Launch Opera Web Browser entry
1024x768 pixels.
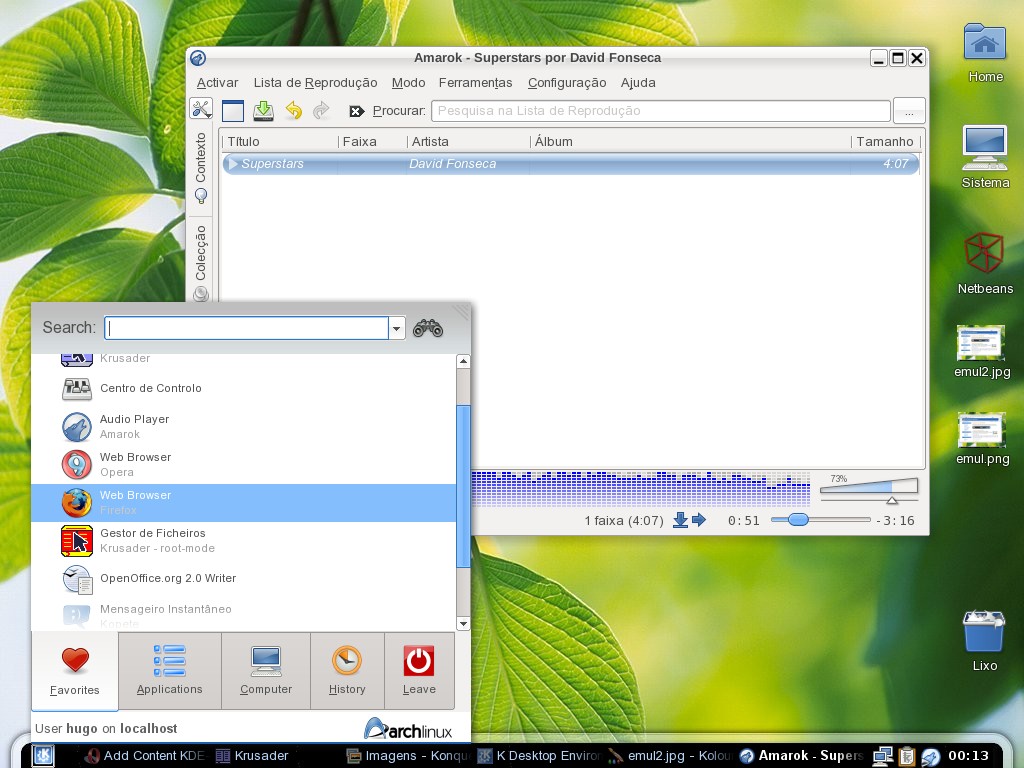pos(243,464)
